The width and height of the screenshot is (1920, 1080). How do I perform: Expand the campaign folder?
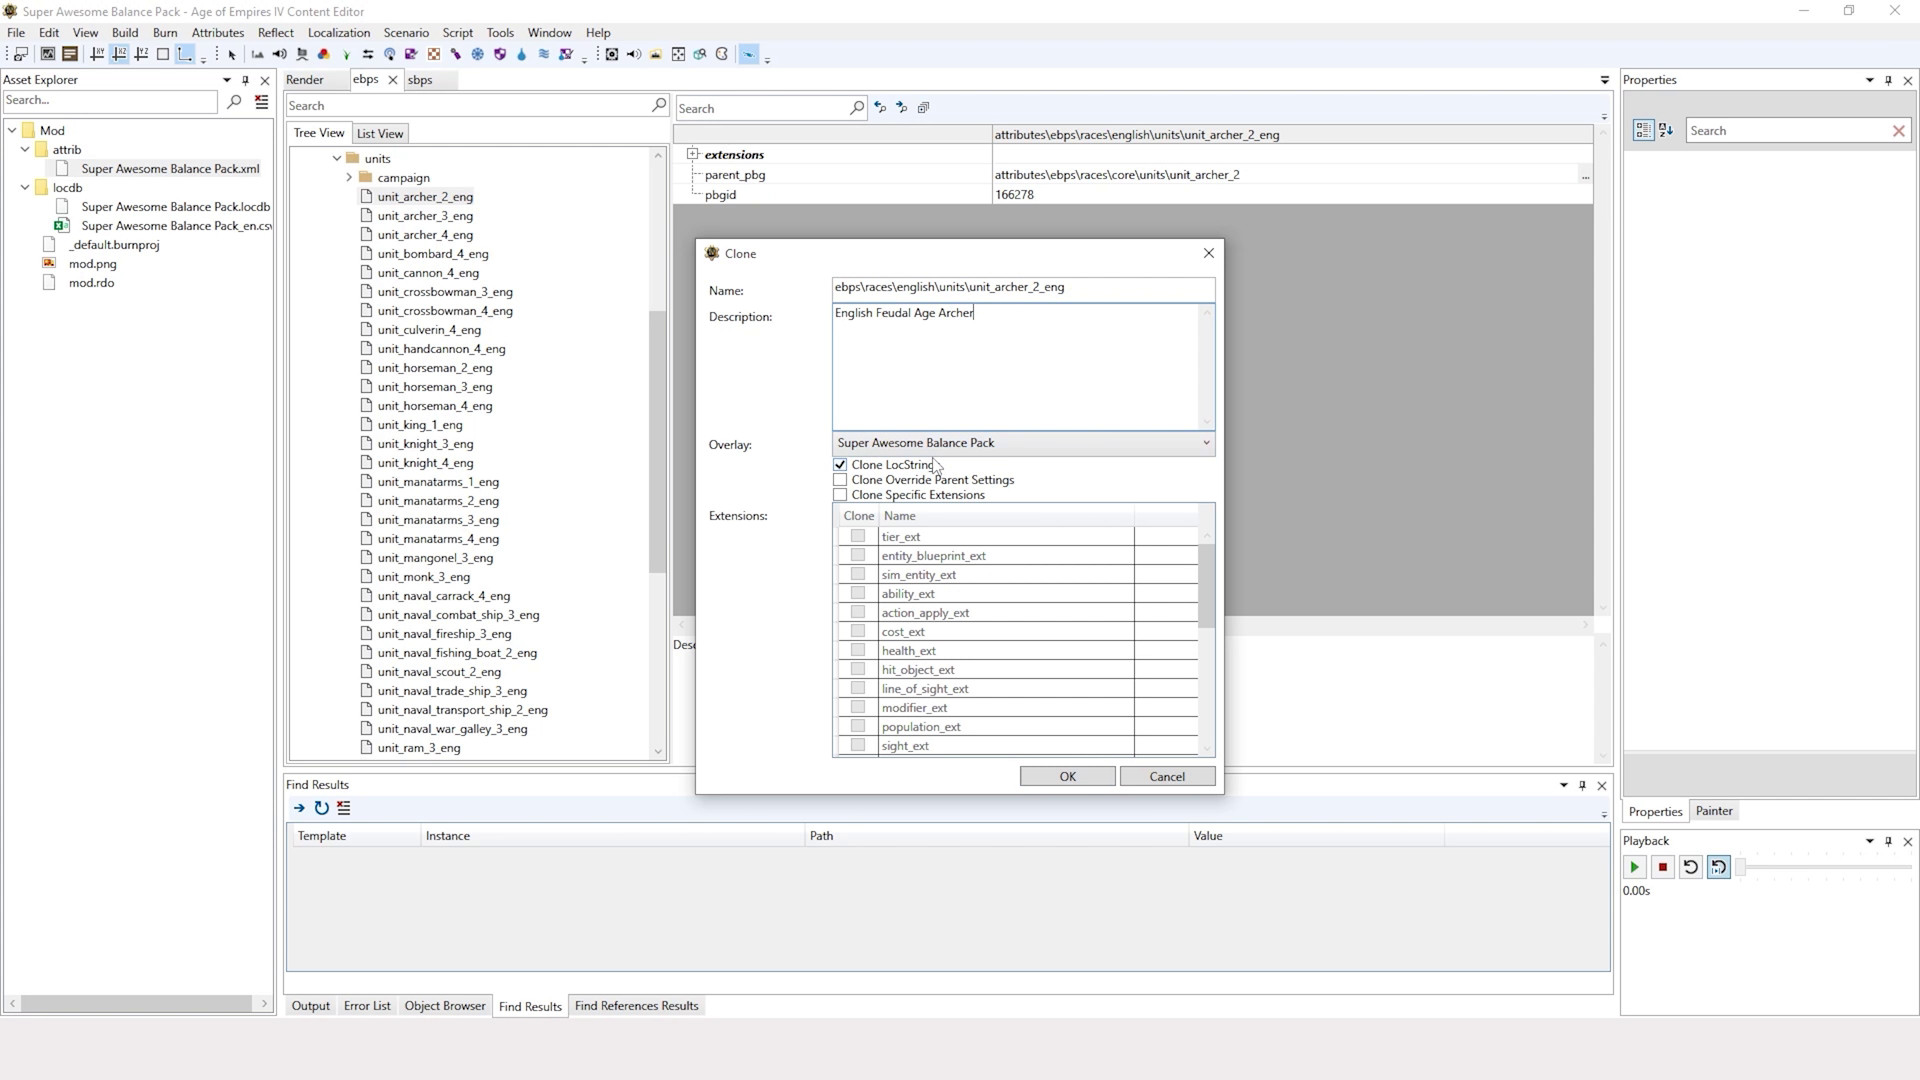(349, 177)
